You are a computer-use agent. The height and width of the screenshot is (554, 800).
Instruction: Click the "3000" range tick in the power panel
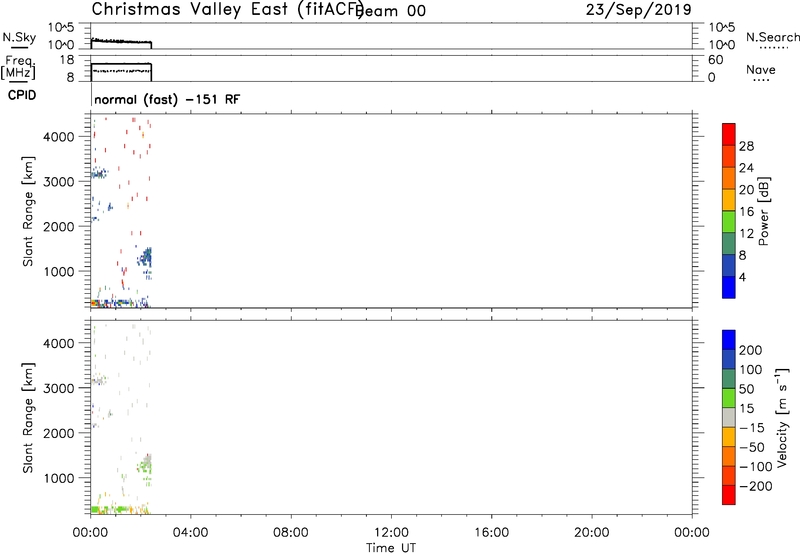pos(59,182)
